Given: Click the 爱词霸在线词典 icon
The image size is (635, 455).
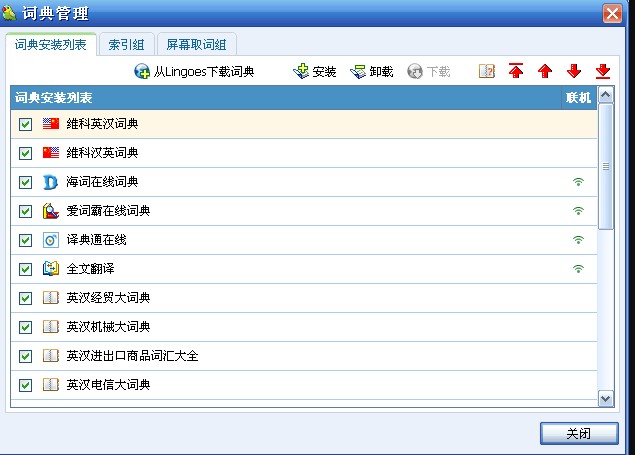Looking at the screenshot, I should [x=51, y=211].
